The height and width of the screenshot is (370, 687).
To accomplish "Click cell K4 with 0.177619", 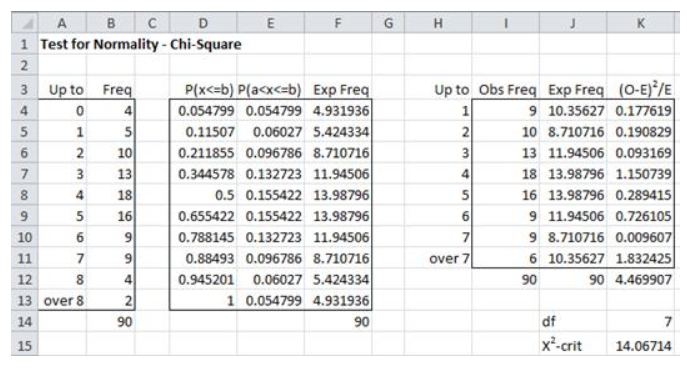I will [640, 110].
